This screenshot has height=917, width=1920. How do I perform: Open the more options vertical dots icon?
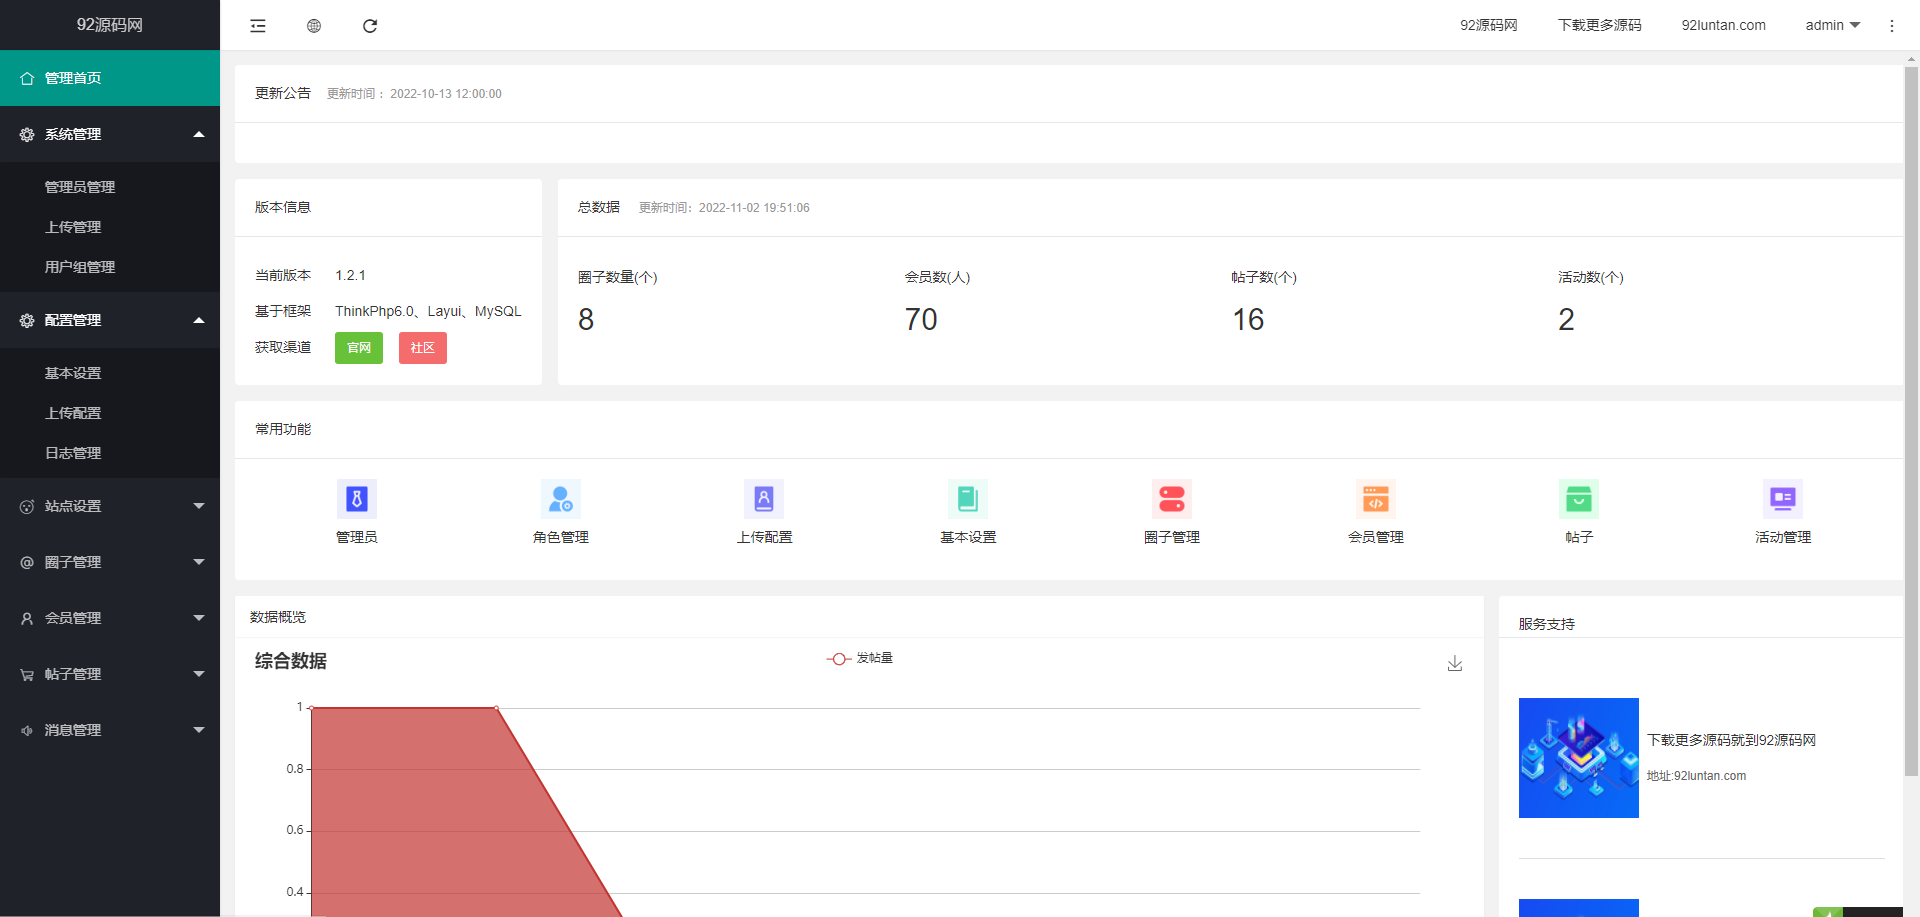tap(1892, 26)
